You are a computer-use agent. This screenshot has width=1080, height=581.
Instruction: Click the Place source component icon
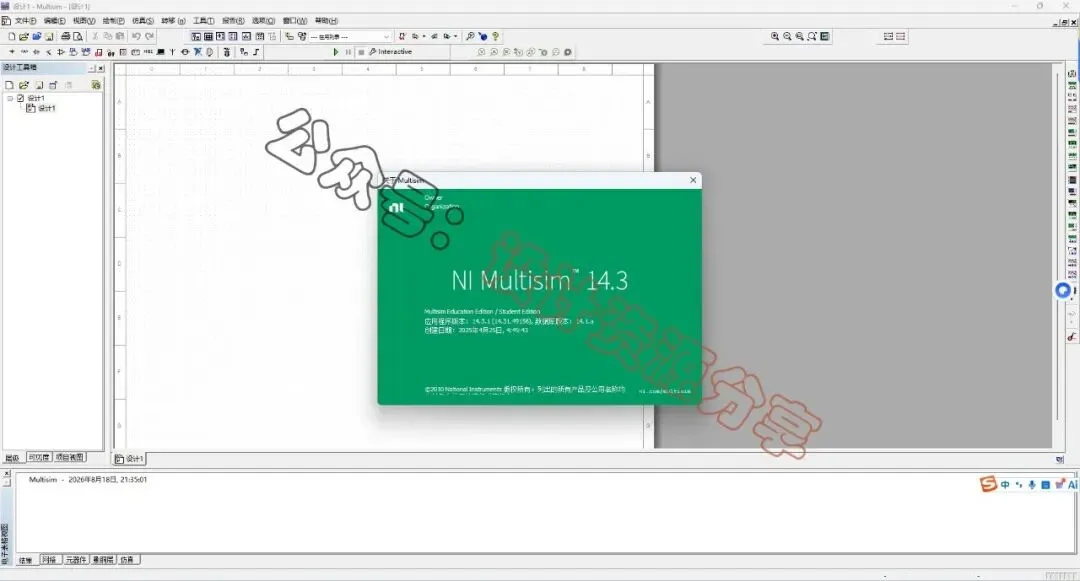coord(12,52)
